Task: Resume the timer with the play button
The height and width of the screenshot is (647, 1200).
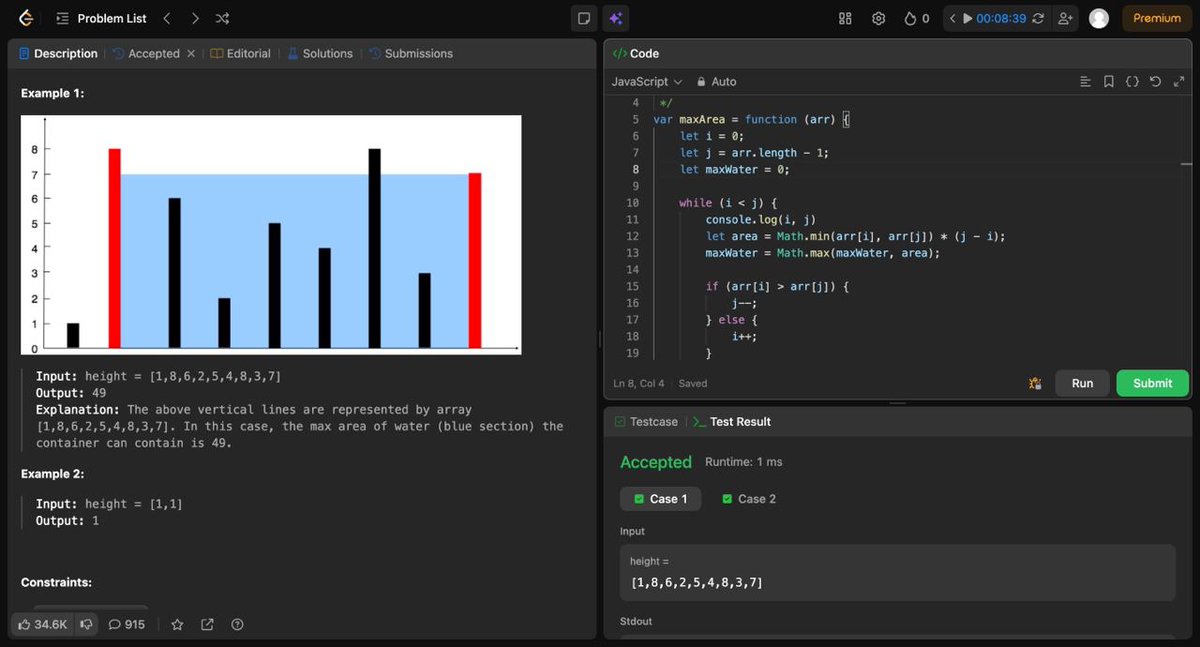Action: click(967, 18)
